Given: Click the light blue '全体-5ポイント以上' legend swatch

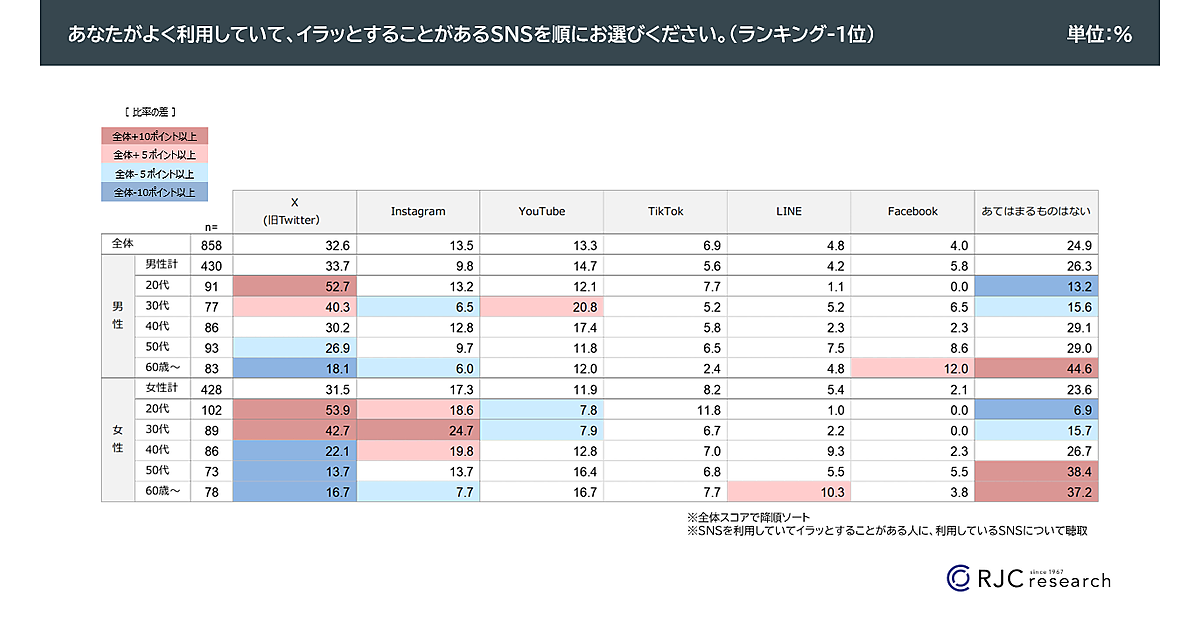Looking at the screenshot, I should click(154, 174).
